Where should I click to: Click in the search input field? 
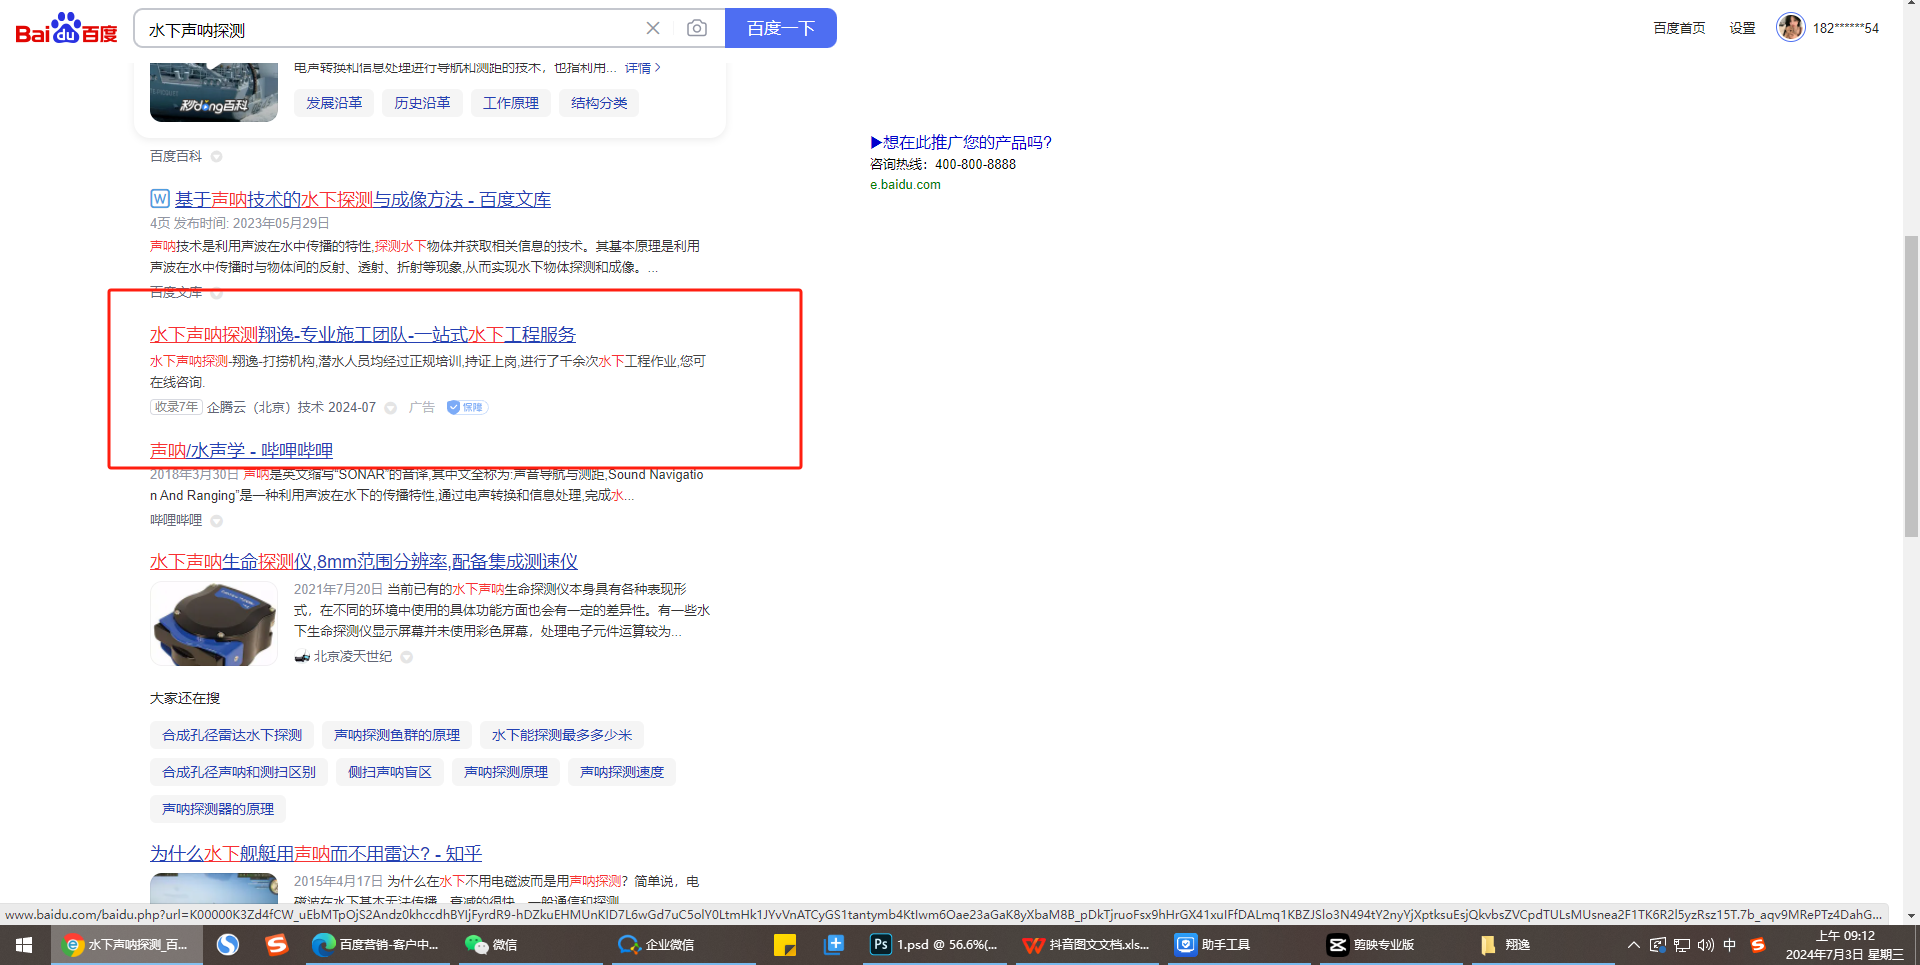click(390, 29)
